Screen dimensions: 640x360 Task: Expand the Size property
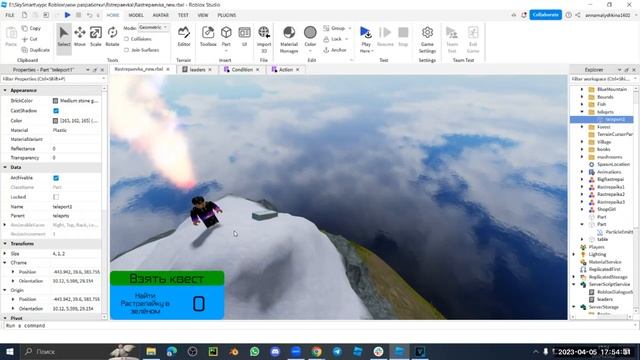(x=5, y=253)
